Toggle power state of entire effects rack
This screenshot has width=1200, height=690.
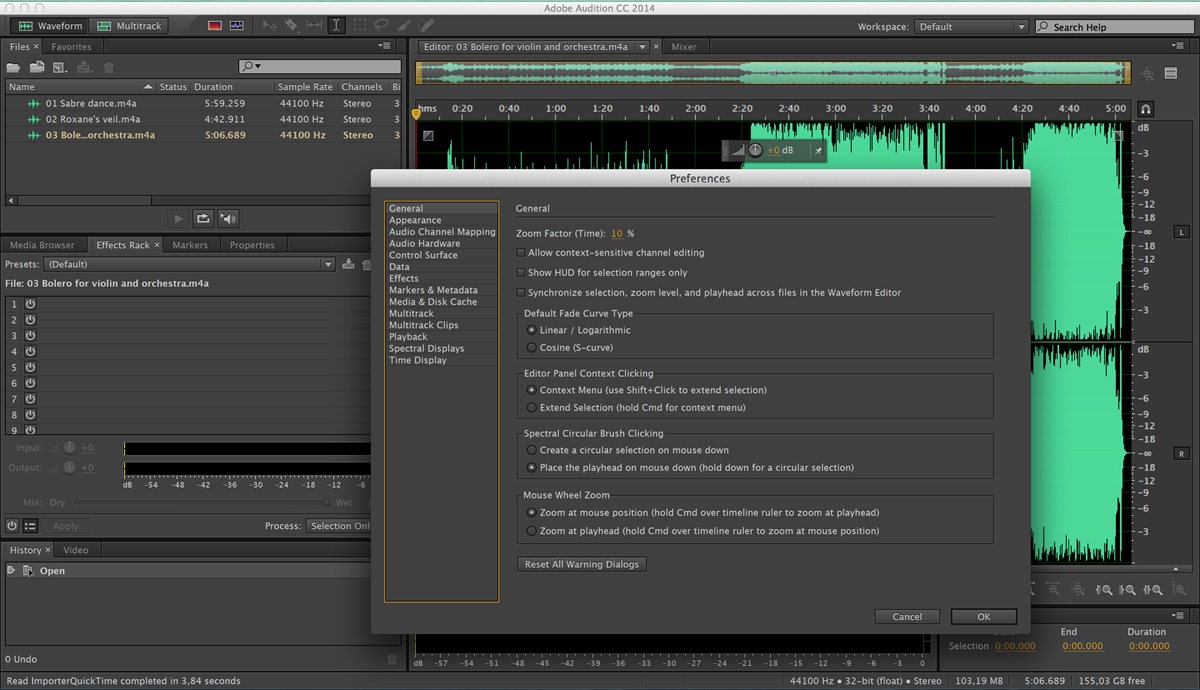pos(12,526)
